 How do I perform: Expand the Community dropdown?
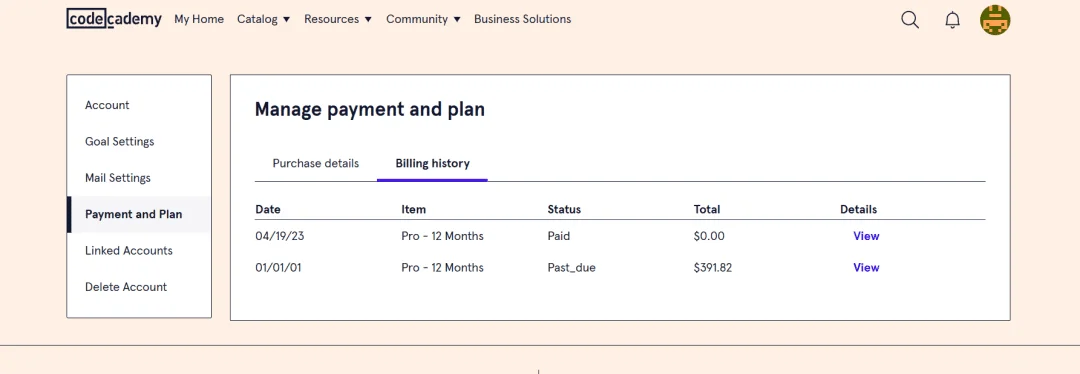(424, 19)
